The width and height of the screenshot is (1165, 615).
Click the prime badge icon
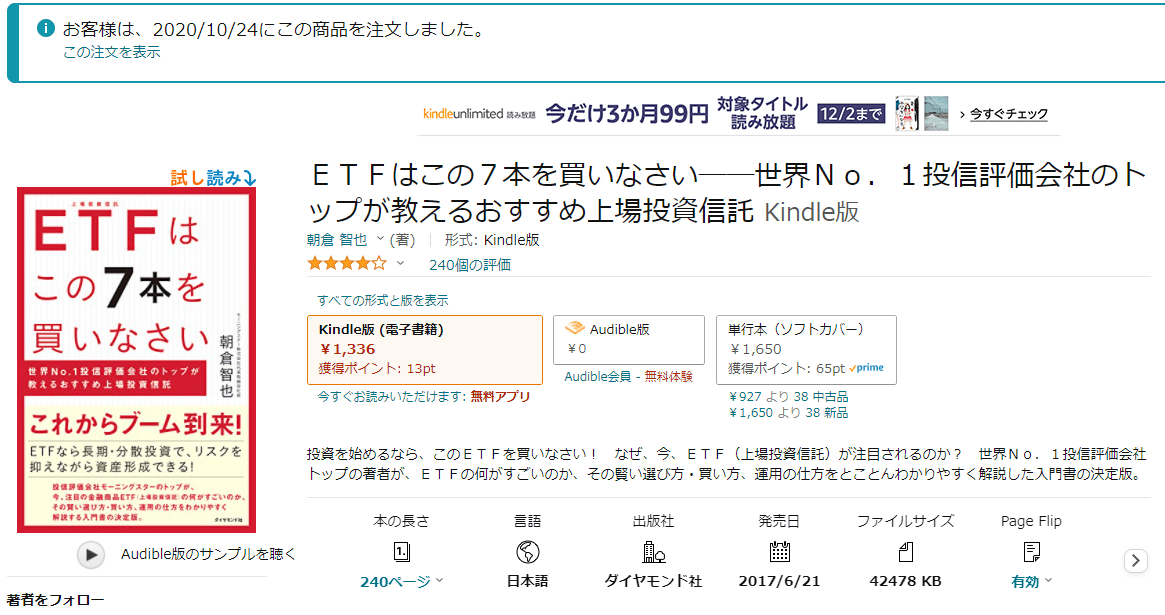[866, 368]
